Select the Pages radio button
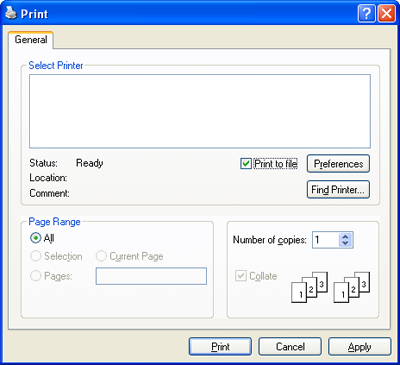 [35, 276]
